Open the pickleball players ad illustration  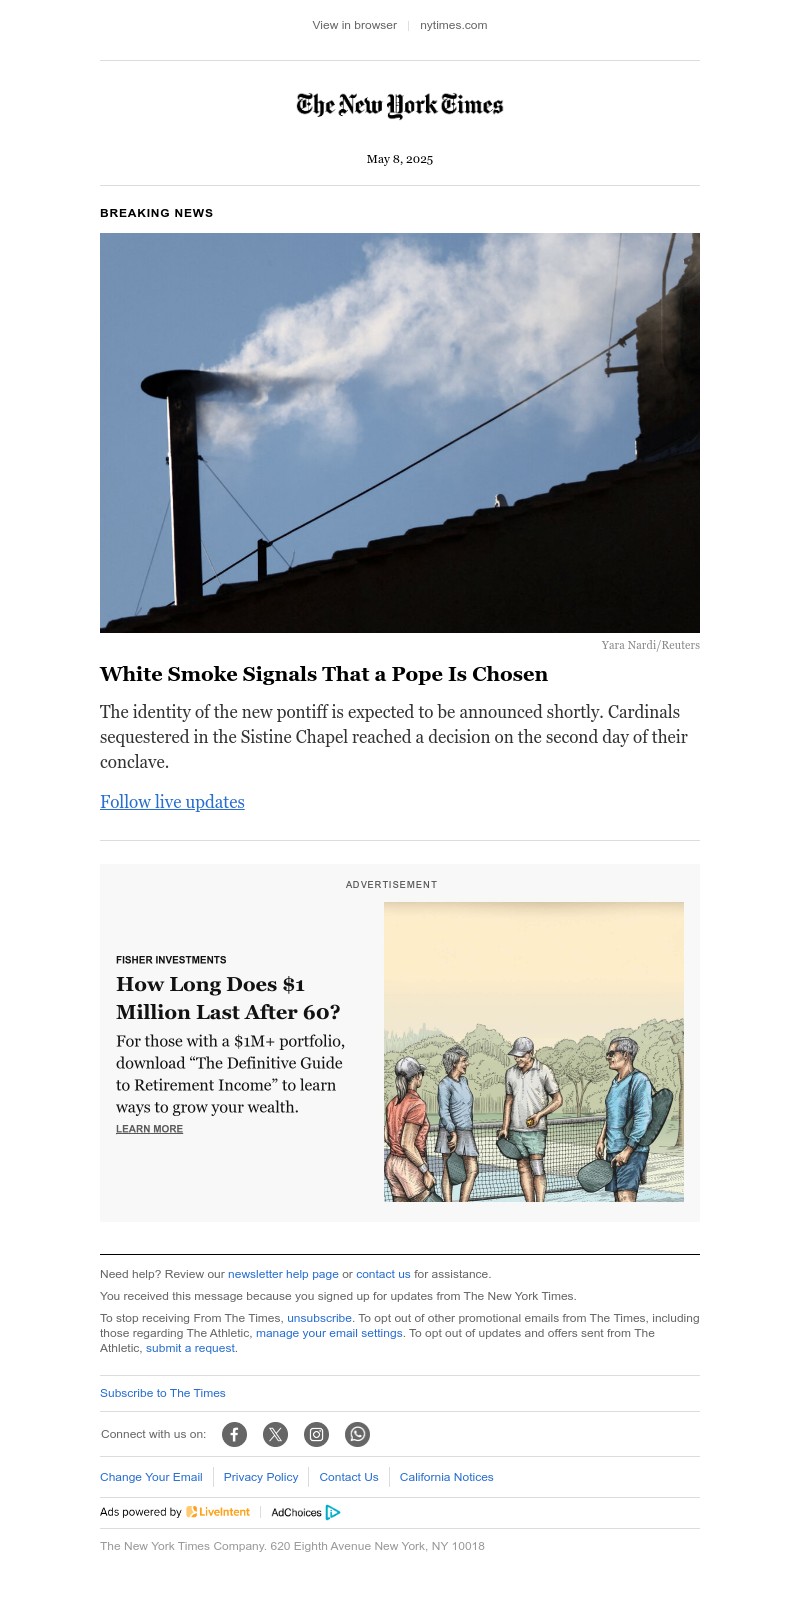534,1052
